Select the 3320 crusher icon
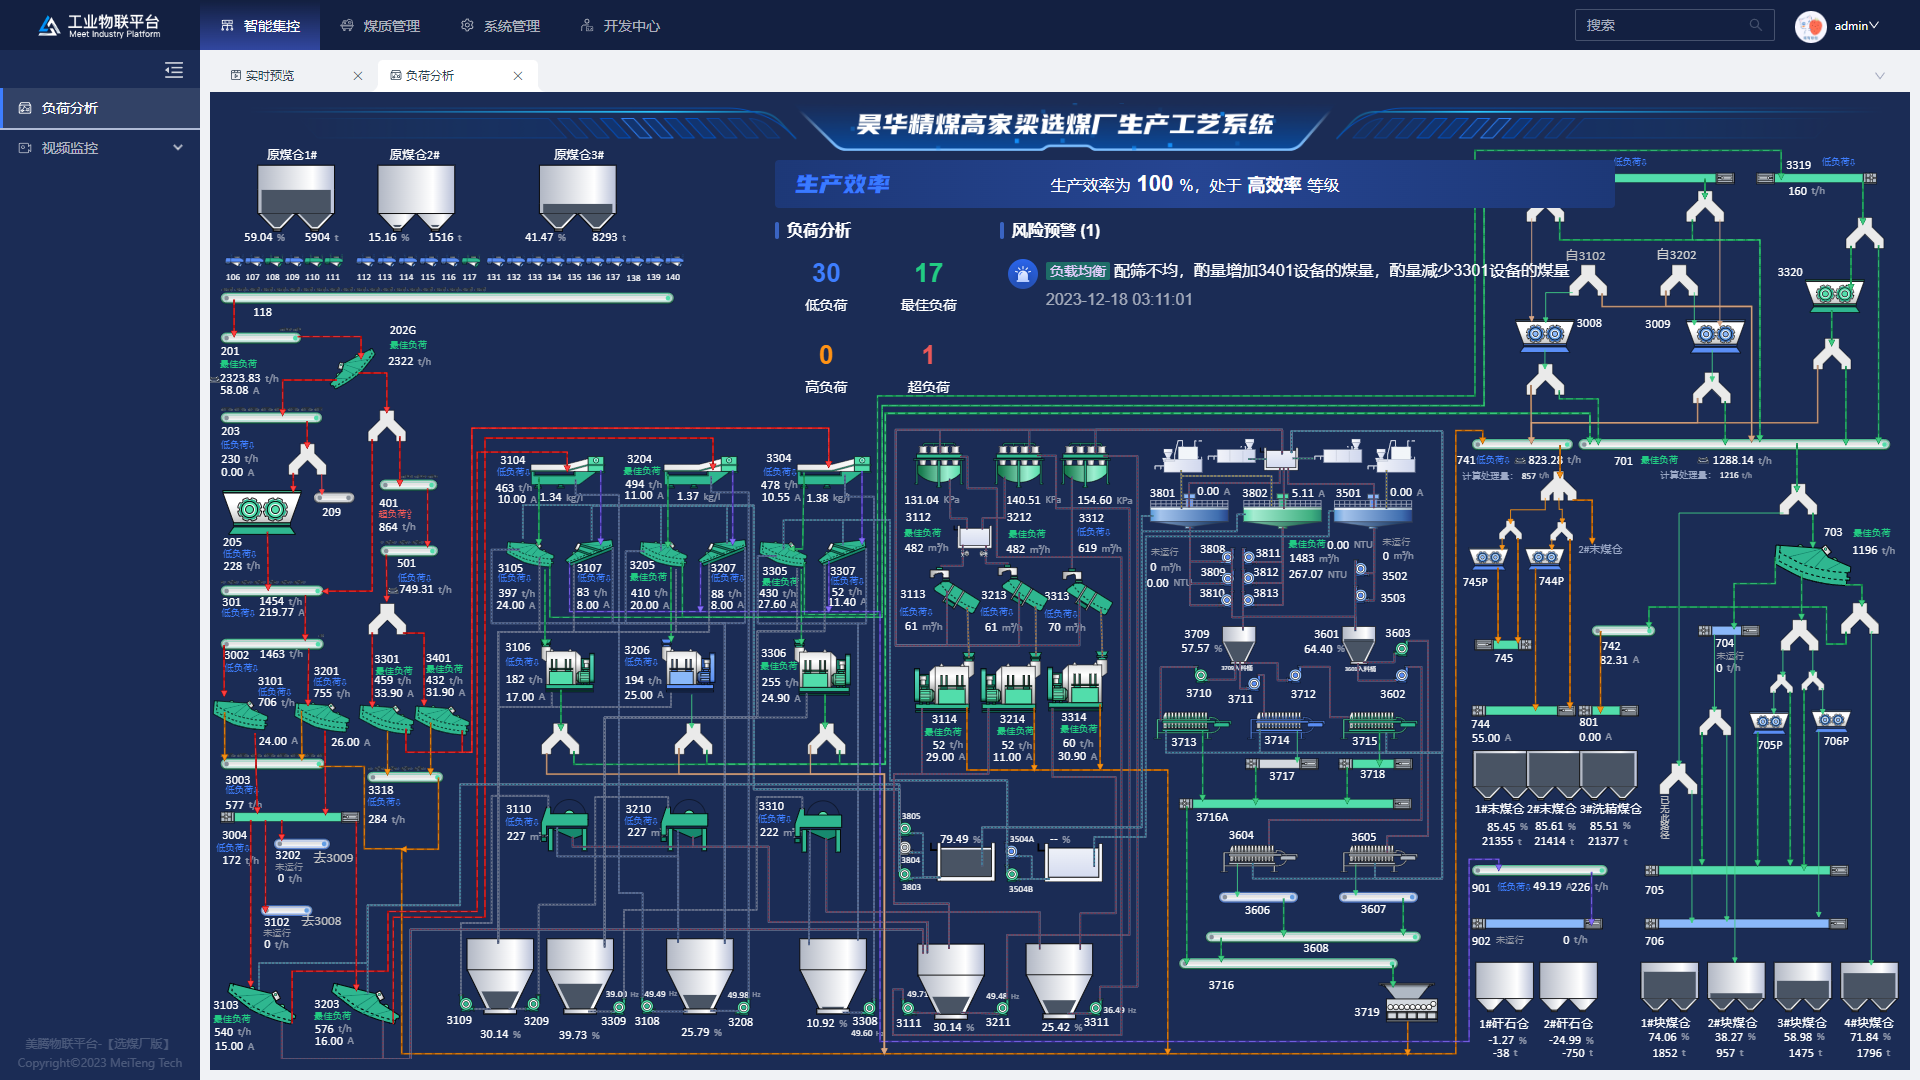 click(x=1835, y=294)
